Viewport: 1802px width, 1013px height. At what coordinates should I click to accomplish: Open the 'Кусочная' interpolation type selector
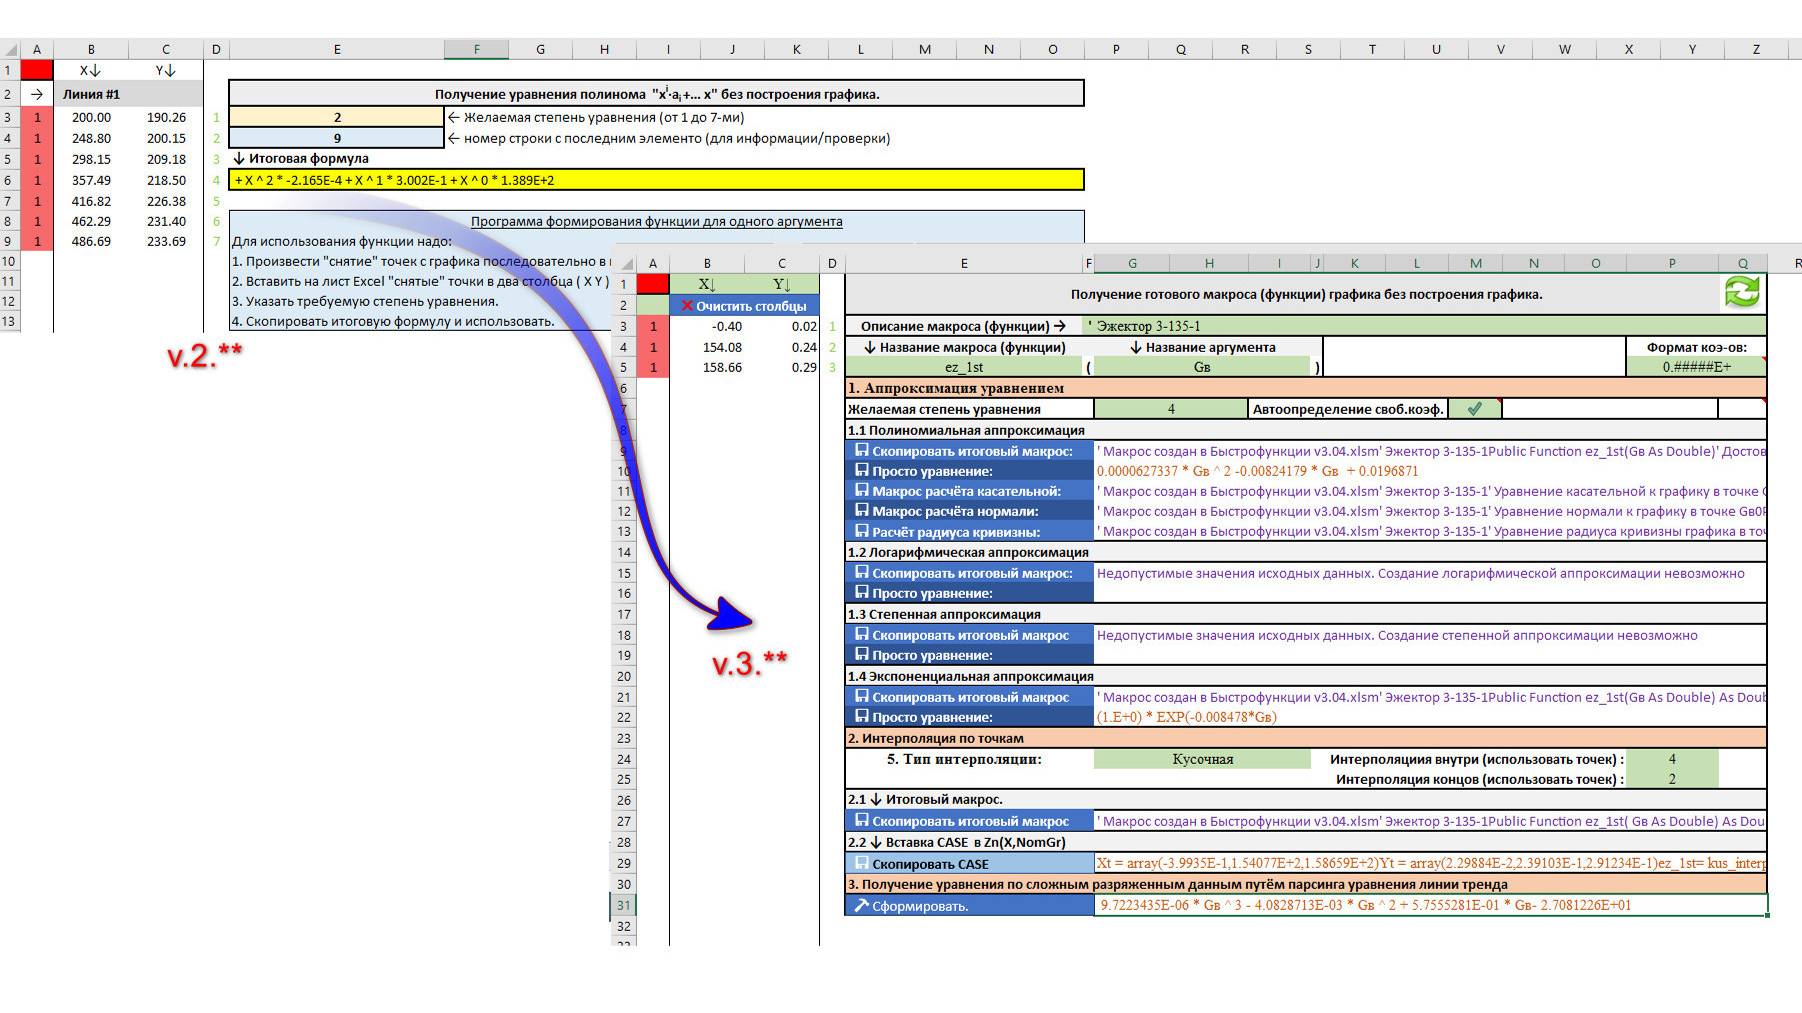click(x=1202, y=759)
